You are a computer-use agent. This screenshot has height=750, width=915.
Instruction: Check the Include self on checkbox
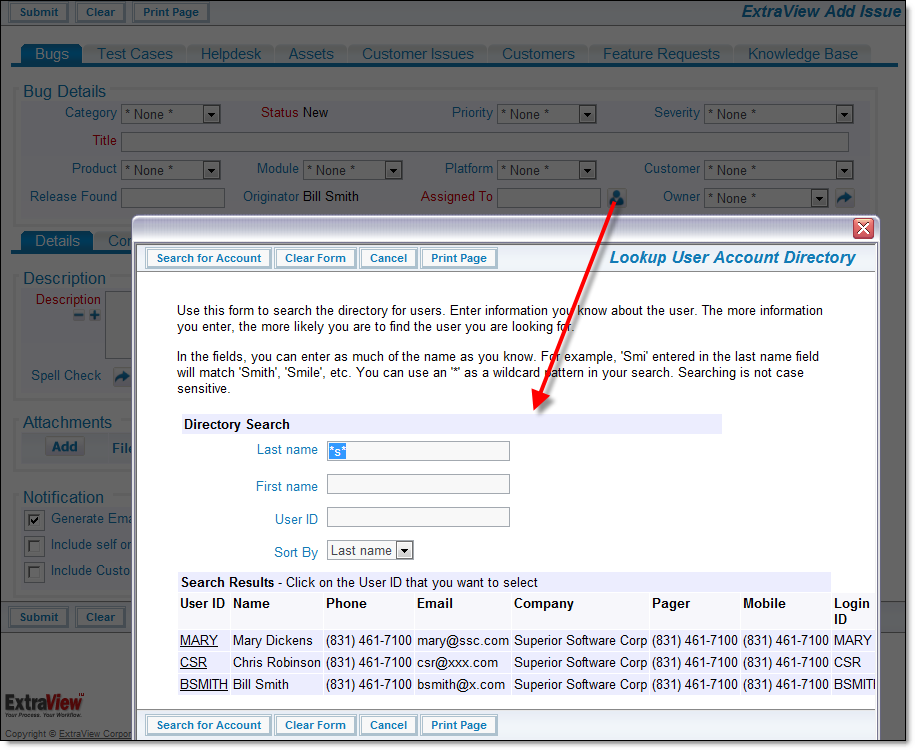[x=34, y=546]
